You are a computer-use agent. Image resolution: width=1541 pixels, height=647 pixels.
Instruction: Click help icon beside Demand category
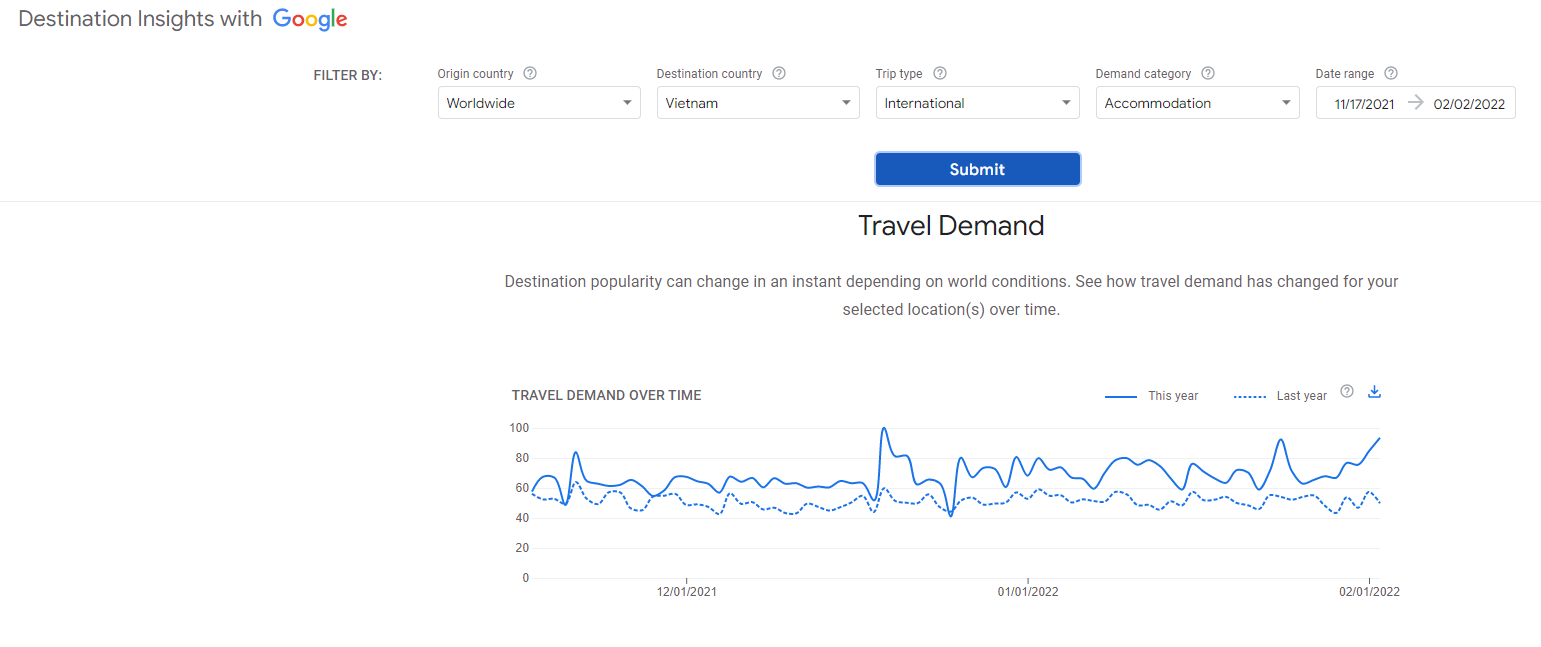pos(1208,73)
